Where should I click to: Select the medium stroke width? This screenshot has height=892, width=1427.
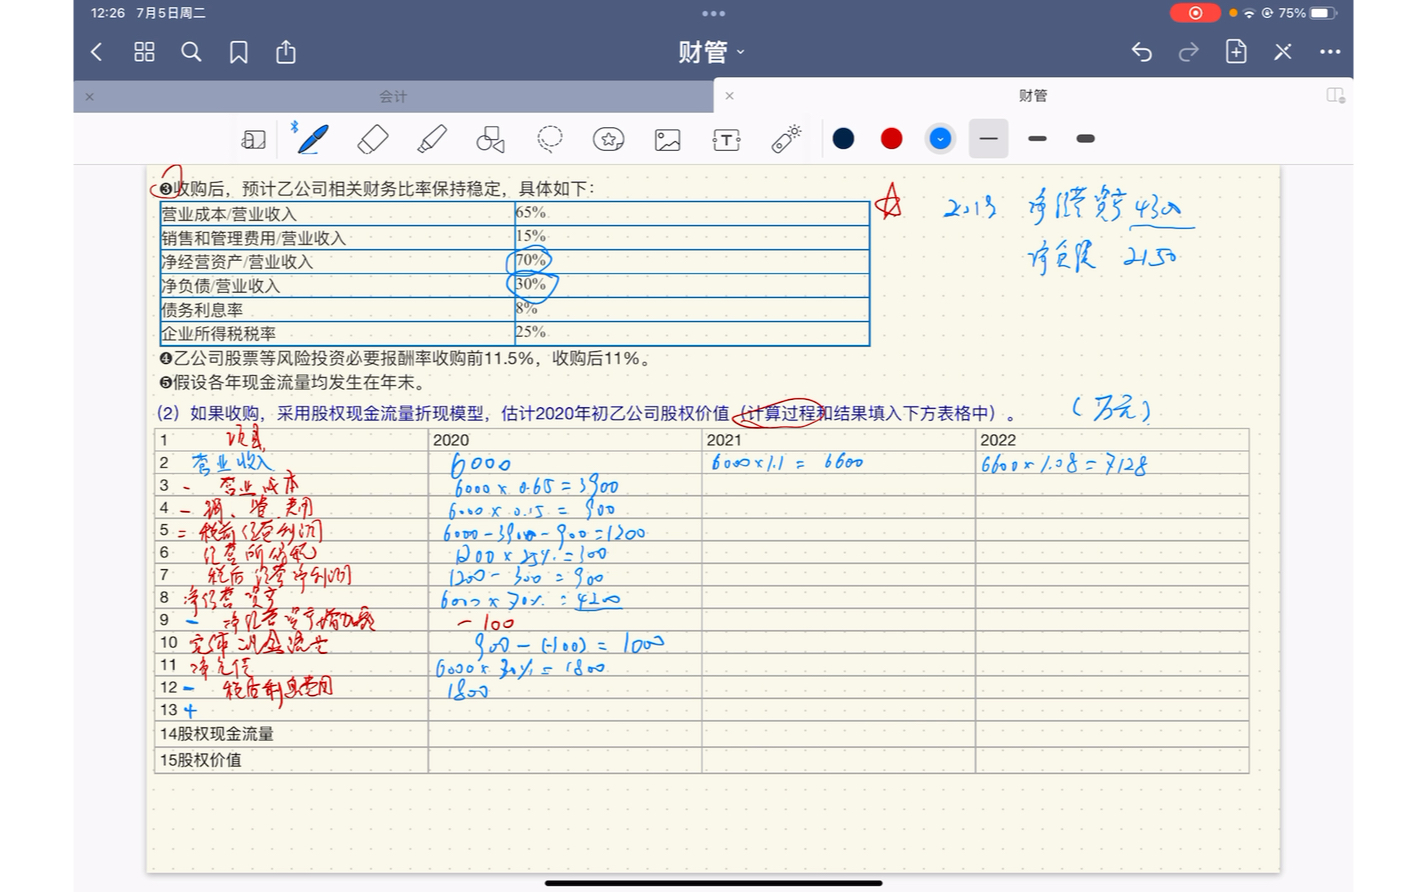[x=1037, y=139]
